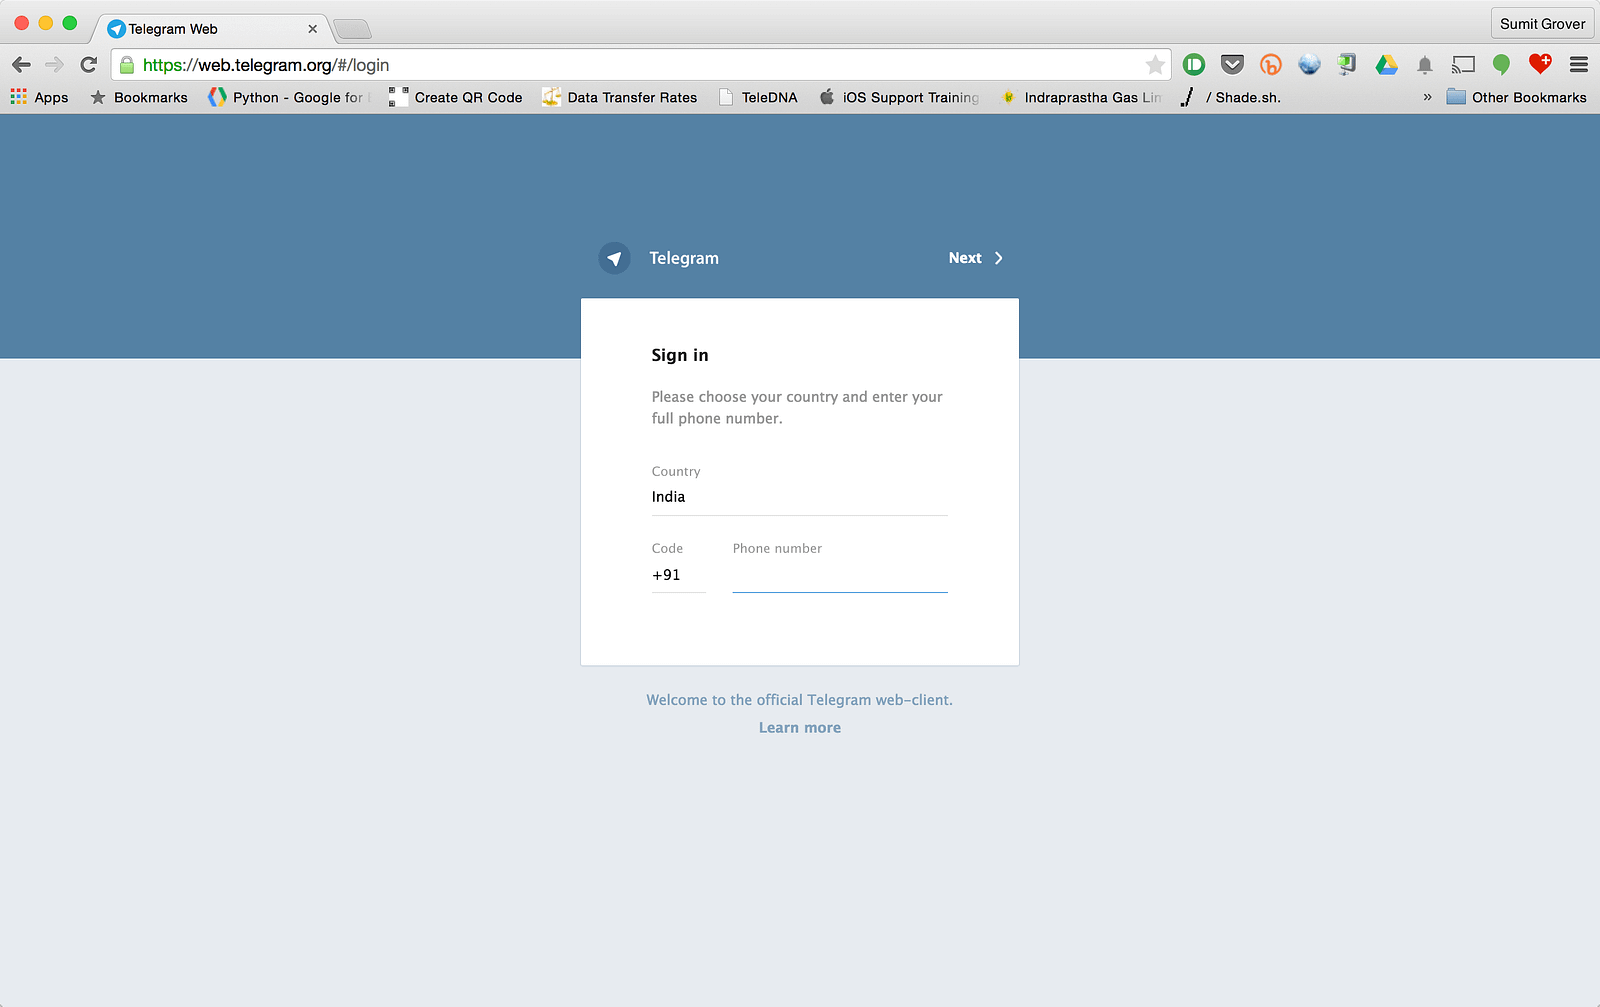
Task: Click the Google Cast extension icon
Action: 1463,65
